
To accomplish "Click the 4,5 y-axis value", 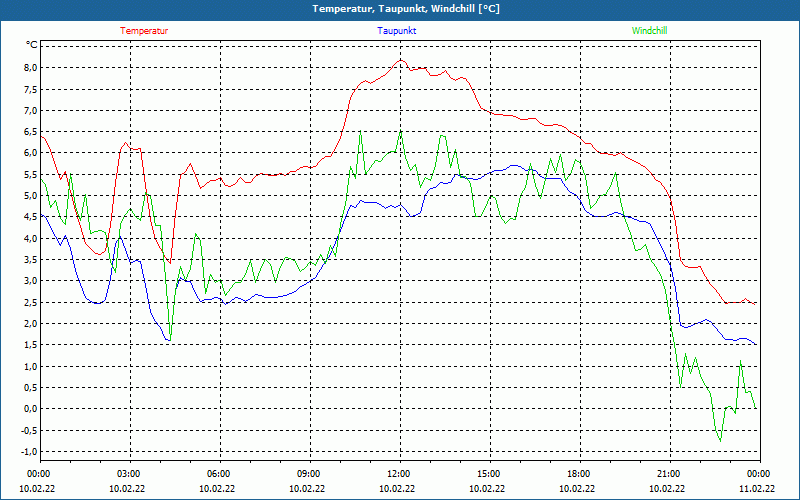I will (x=31, y=217).
